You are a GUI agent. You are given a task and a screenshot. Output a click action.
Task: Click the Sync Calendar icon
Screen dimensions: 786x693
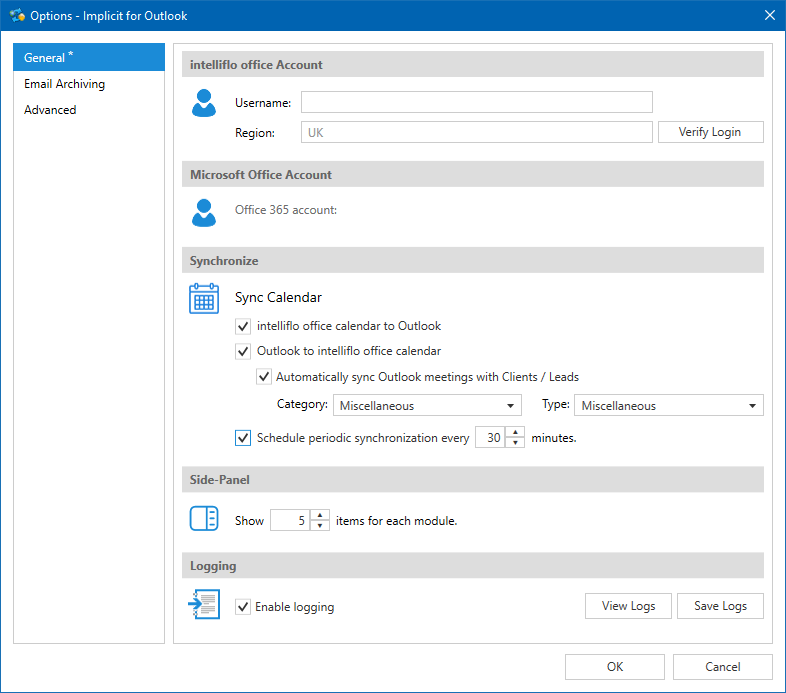click(x=204, y=299)
